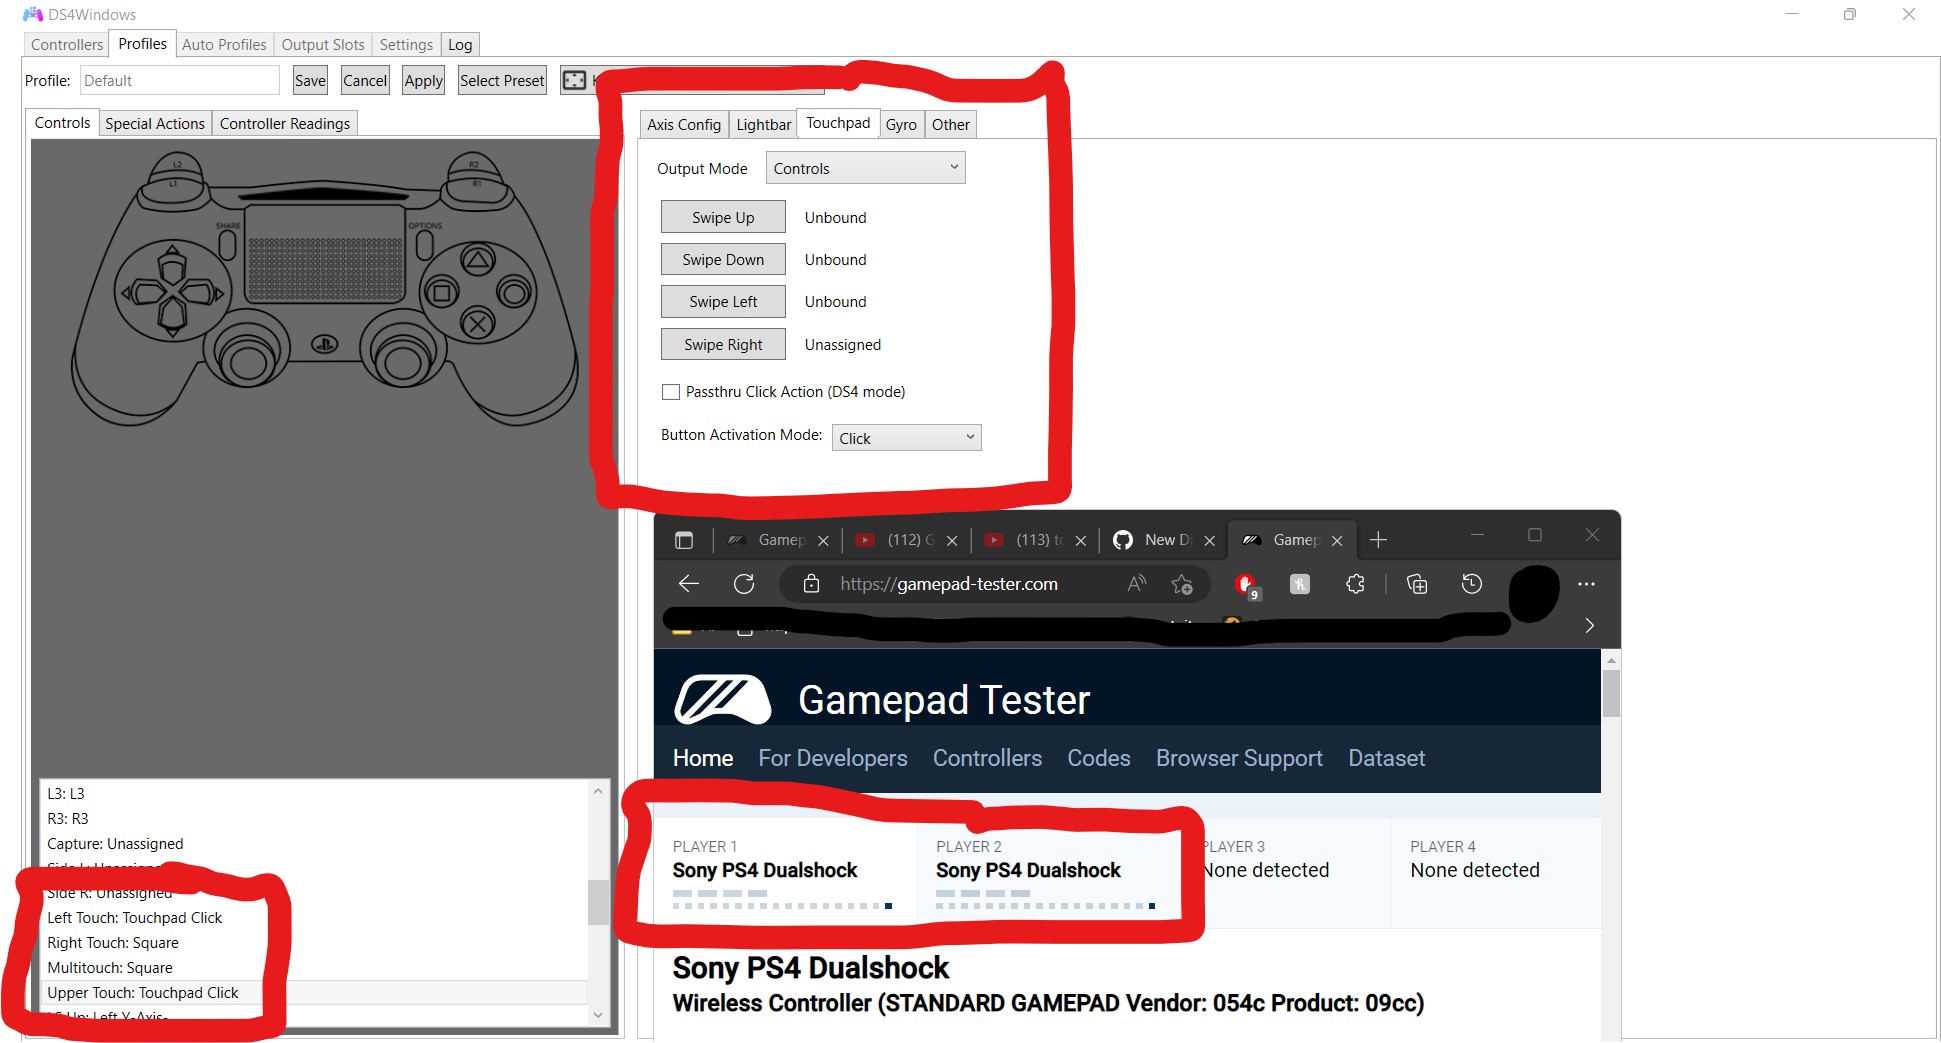Open the browser tab actions menu icon
Viewport: 1941px width, 1043px height.
click(x=684, y=540)
